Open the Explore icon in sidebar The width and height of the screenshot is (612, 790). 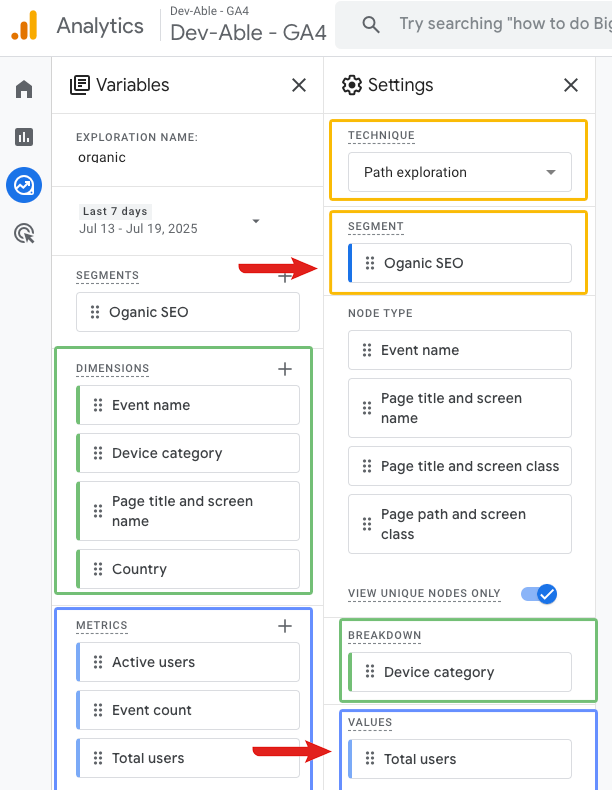point(24,185)
